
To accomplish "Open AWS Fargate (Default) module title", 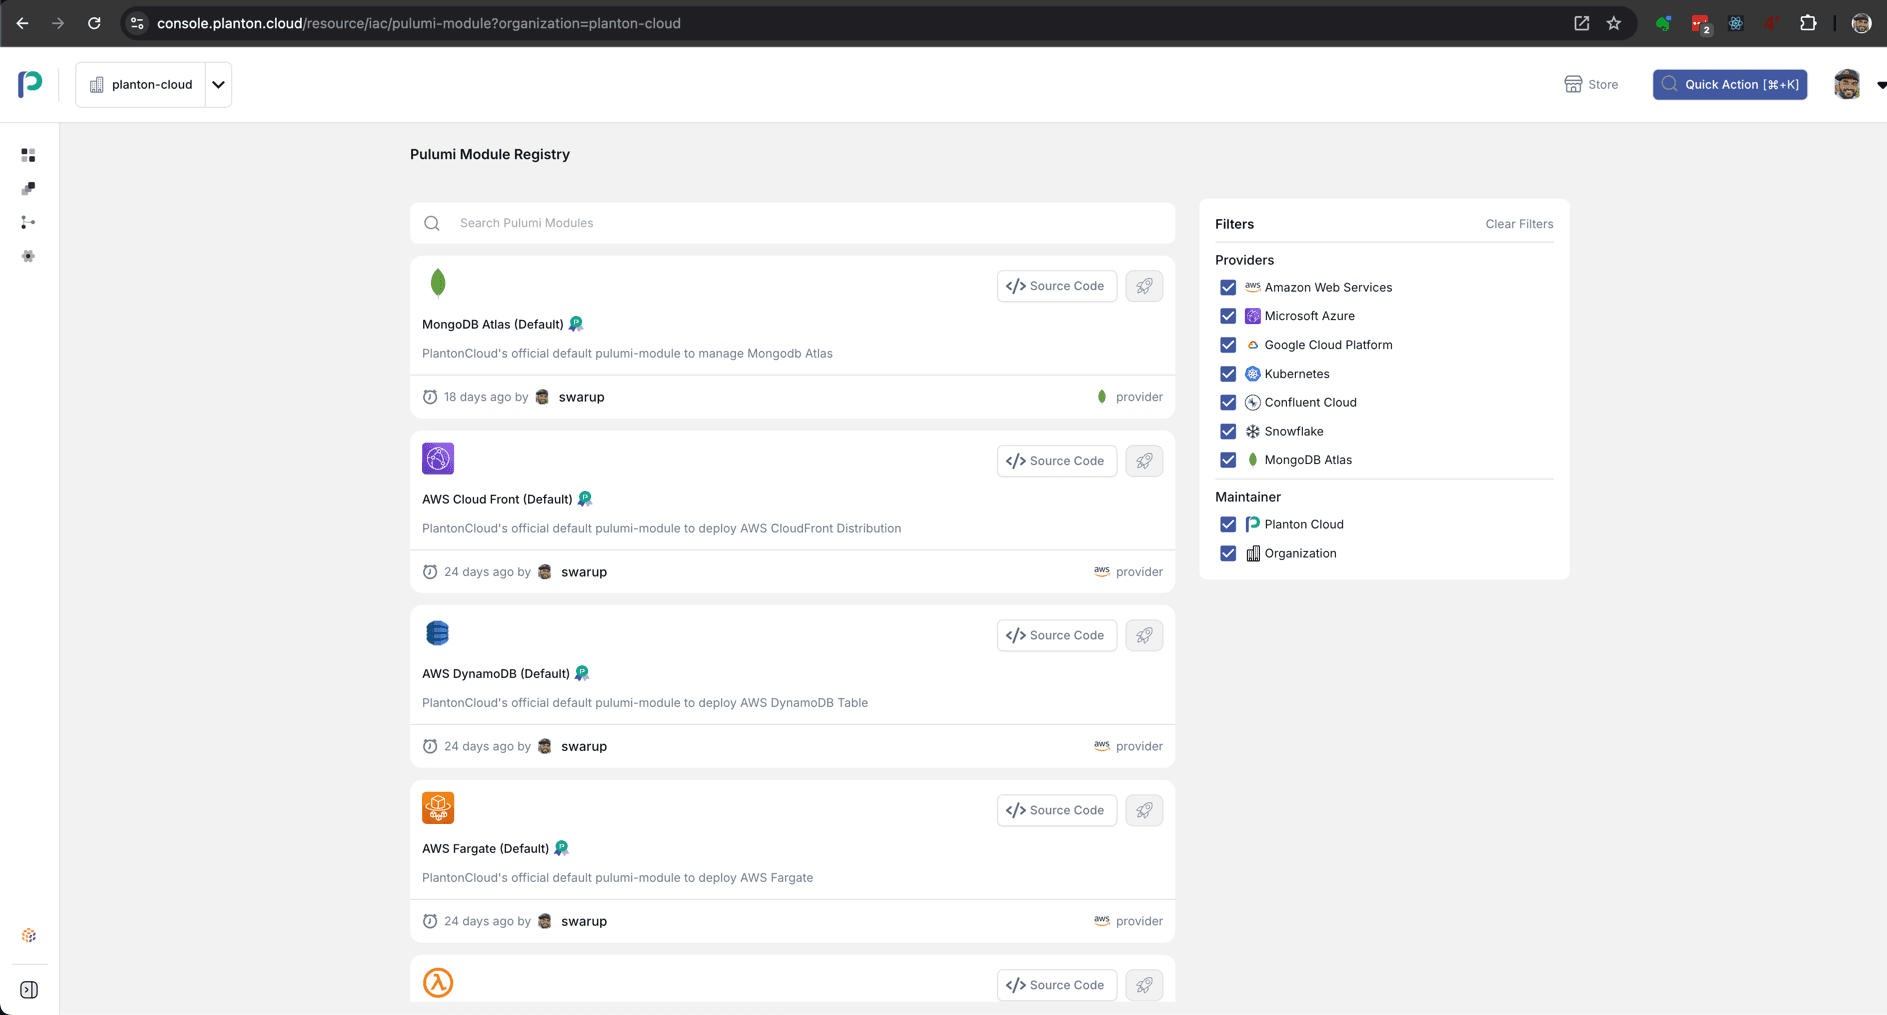I will click(x=485, y=848).
